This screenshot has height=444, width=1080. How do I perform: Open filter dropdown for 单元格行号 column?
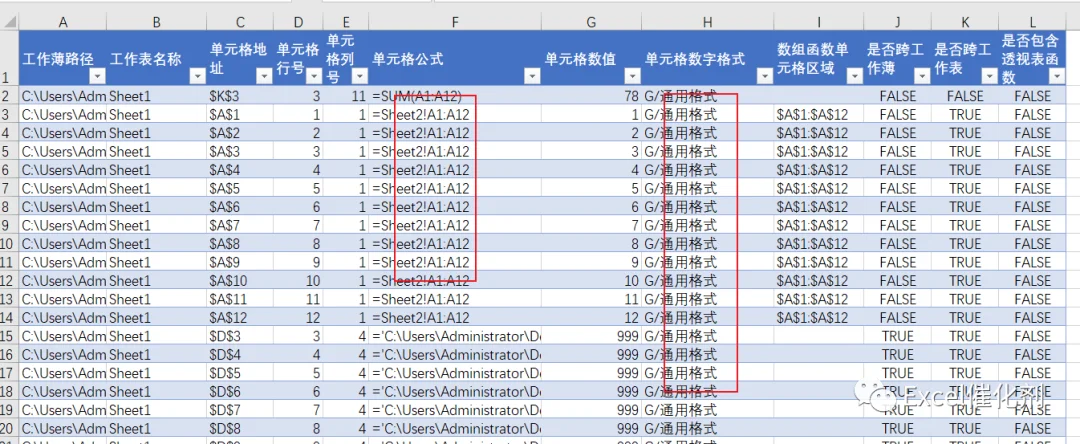pyautogui.click(x=313, y=76)
